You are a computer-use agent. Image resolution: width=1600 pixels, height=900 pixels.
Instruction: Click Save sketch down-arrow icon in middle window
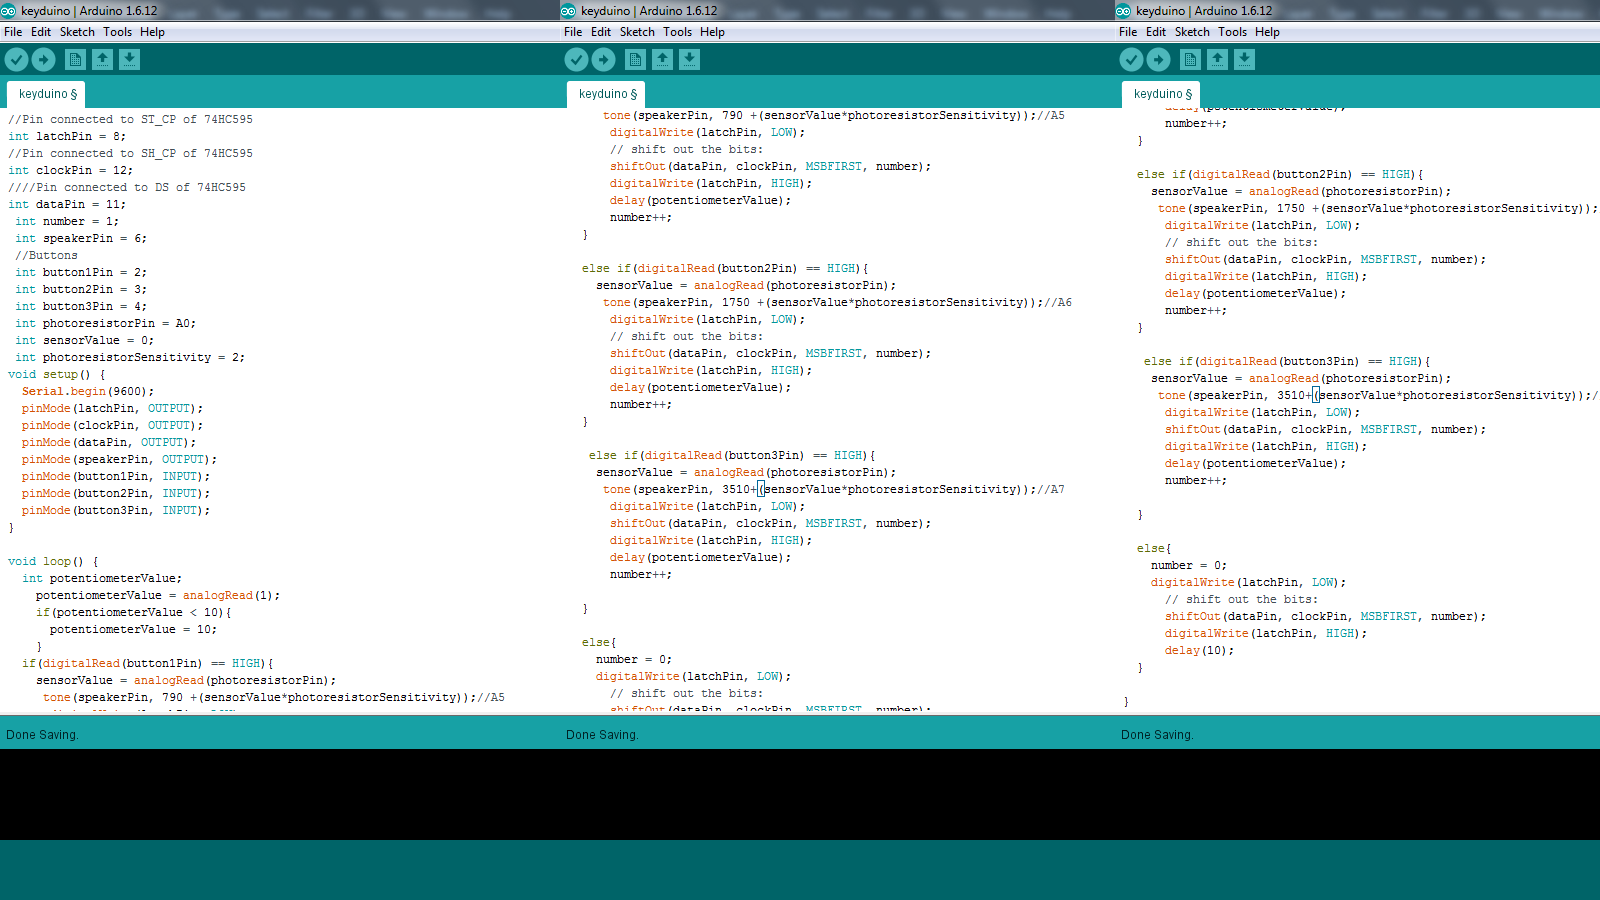pos(689,59)
